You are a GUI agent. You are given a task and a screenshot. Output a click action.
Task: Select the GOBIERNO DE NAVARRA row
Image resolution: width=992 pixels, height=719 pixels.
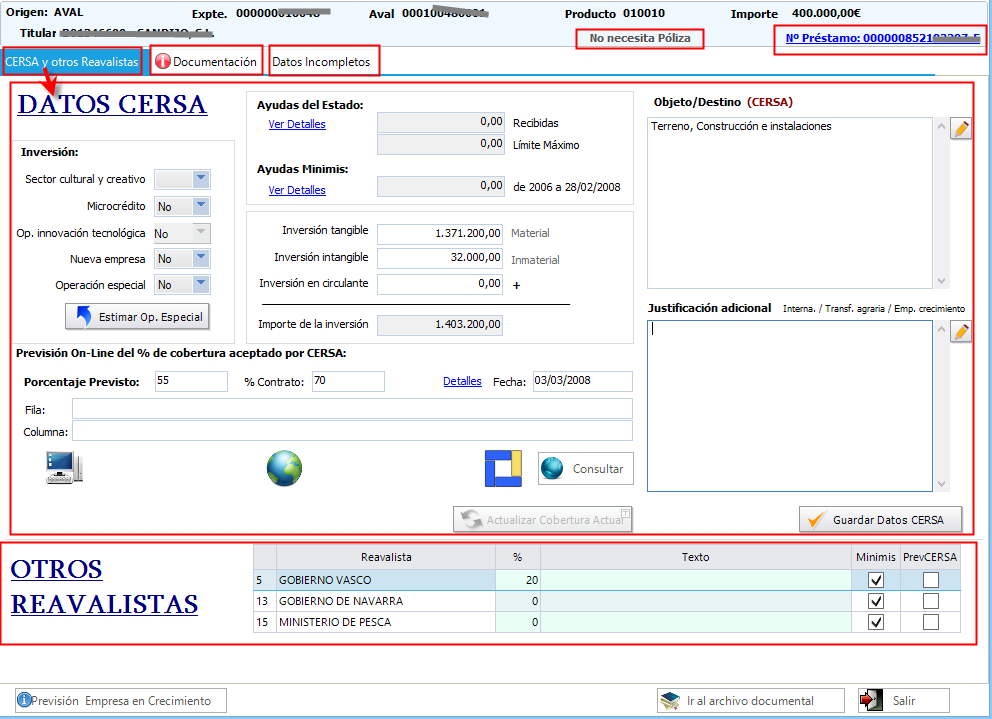pyautogui.click(x=607, y=601)
